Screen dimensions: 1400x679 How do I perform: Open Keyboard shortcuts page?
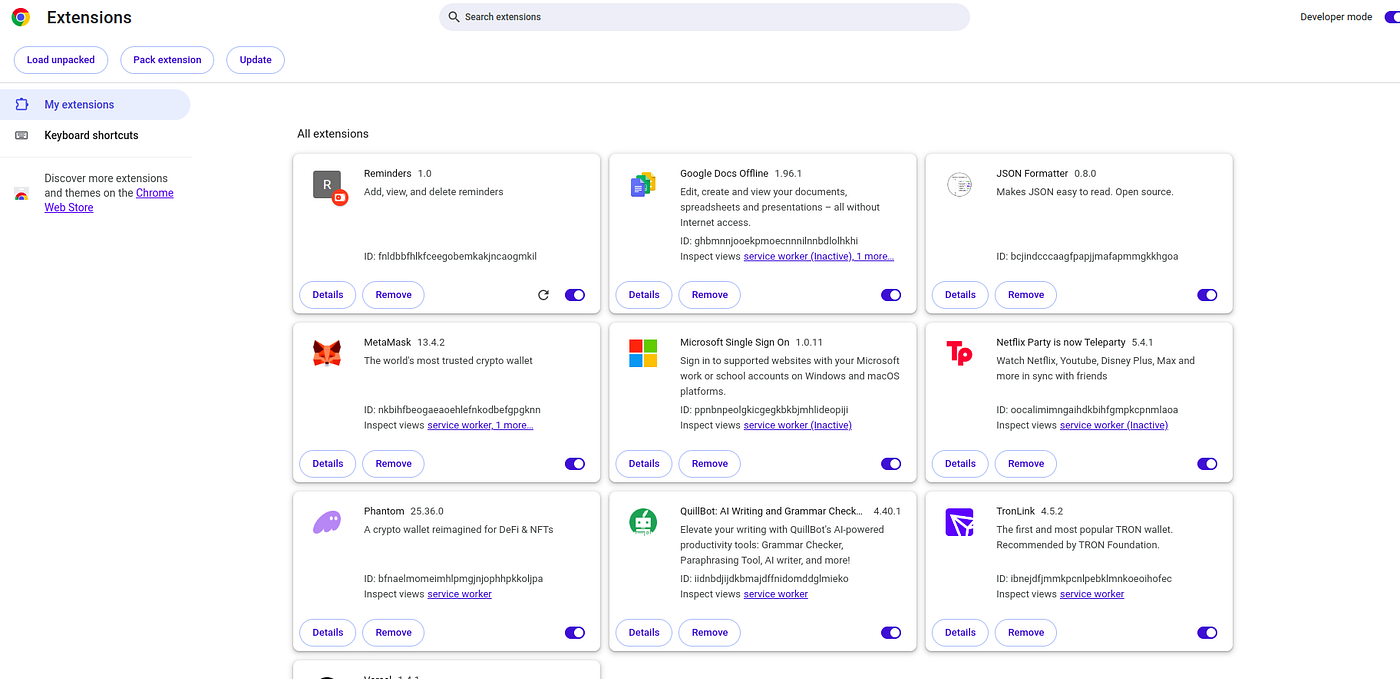[95, 135]
